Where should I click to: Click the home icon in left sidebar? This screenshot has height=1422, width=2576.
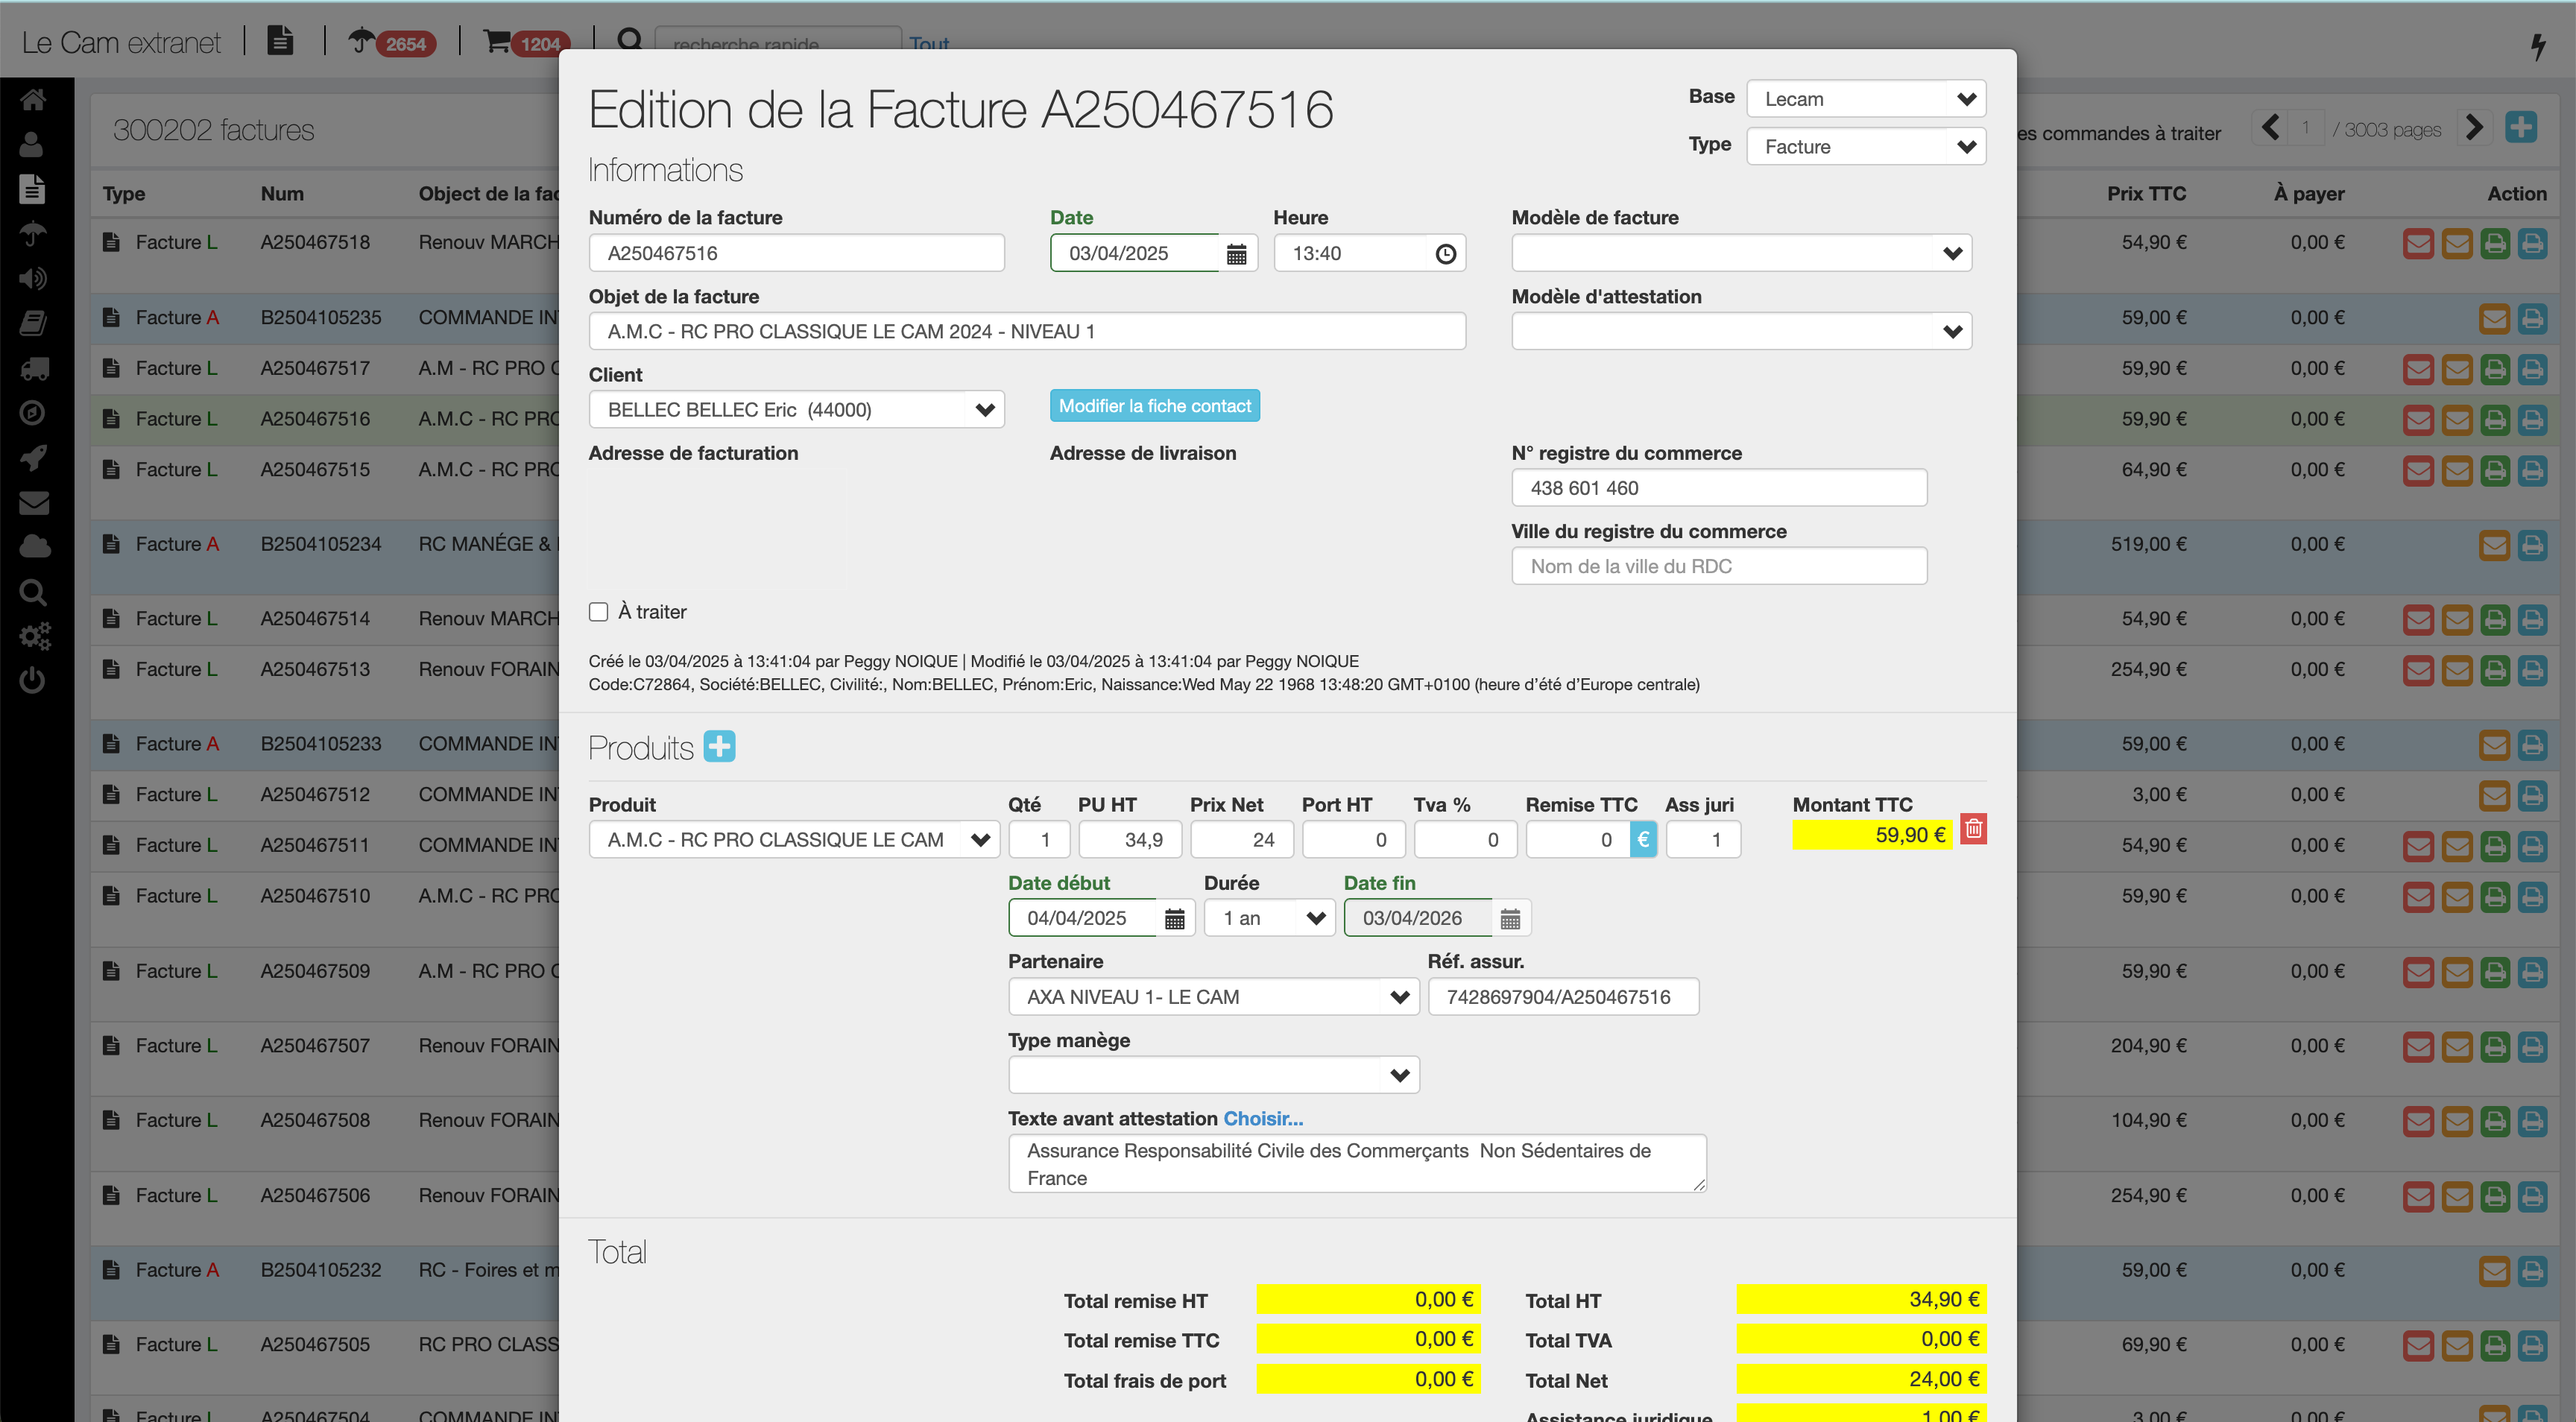click(33, 100)
